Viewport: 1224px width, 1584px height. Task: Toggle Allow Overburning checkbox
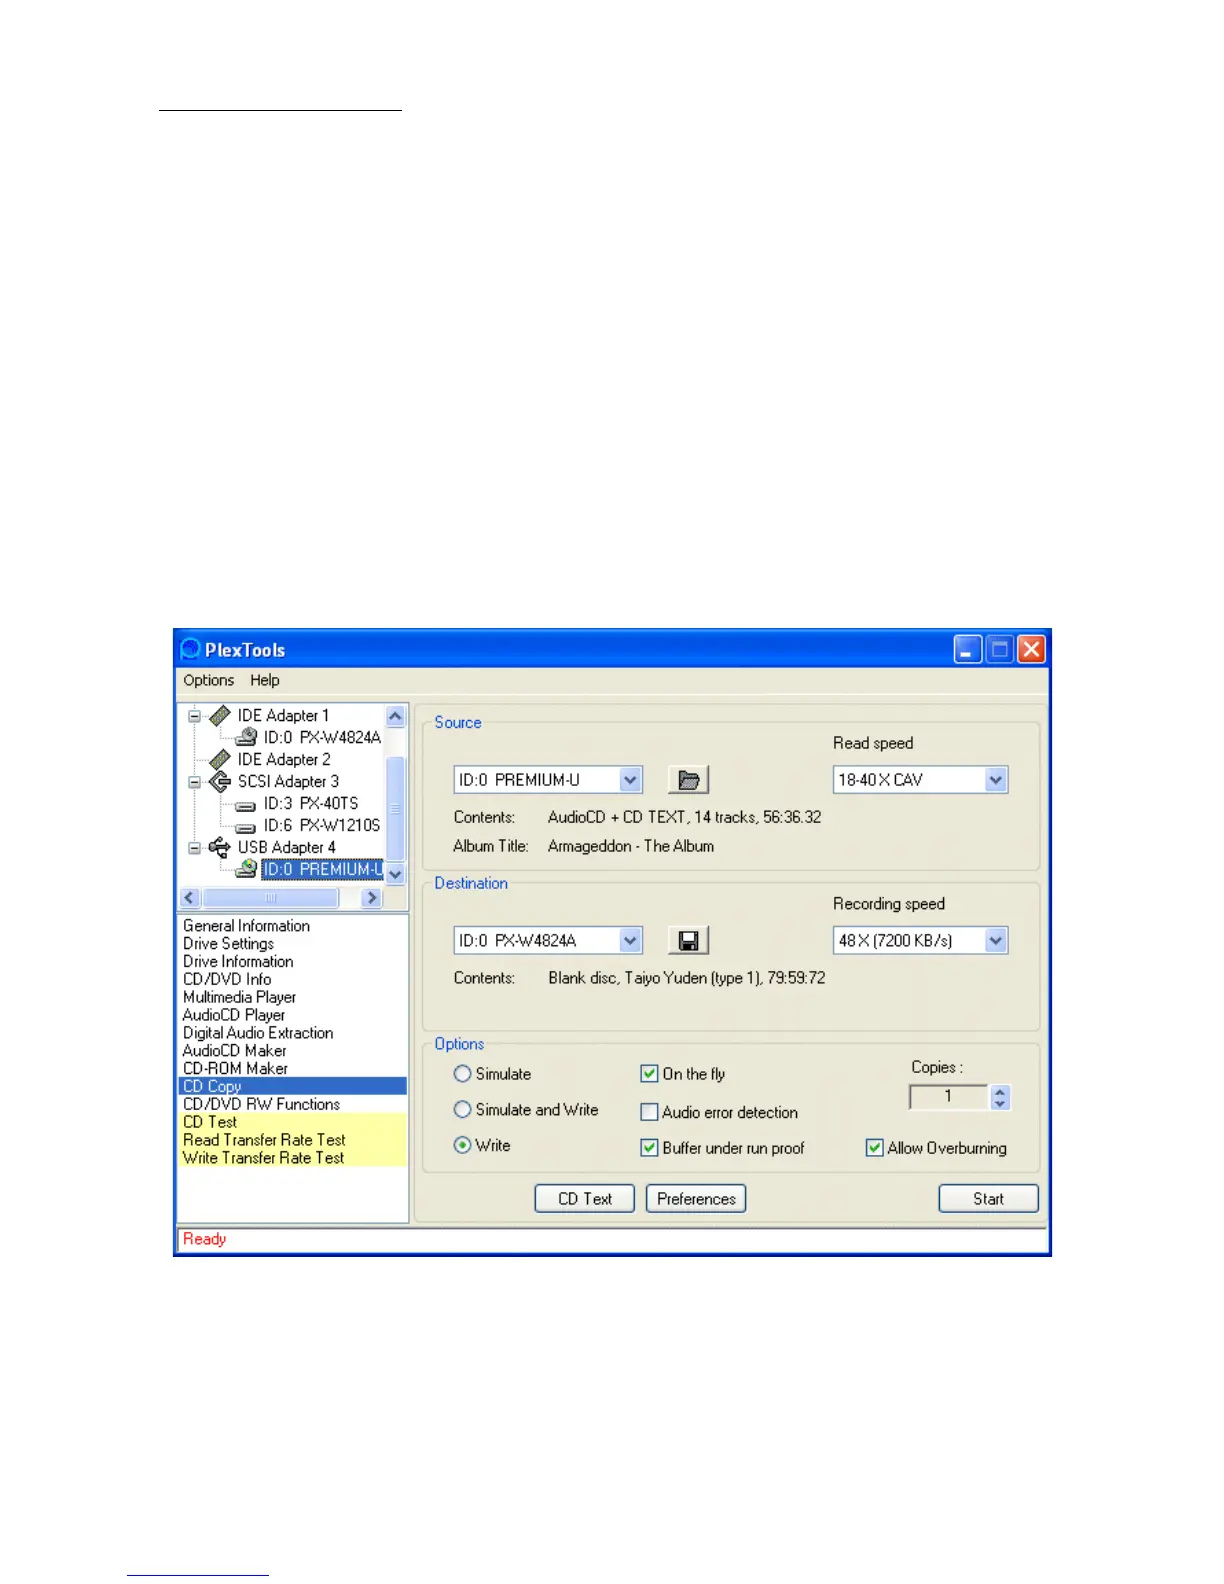(x=874, y=1148)
